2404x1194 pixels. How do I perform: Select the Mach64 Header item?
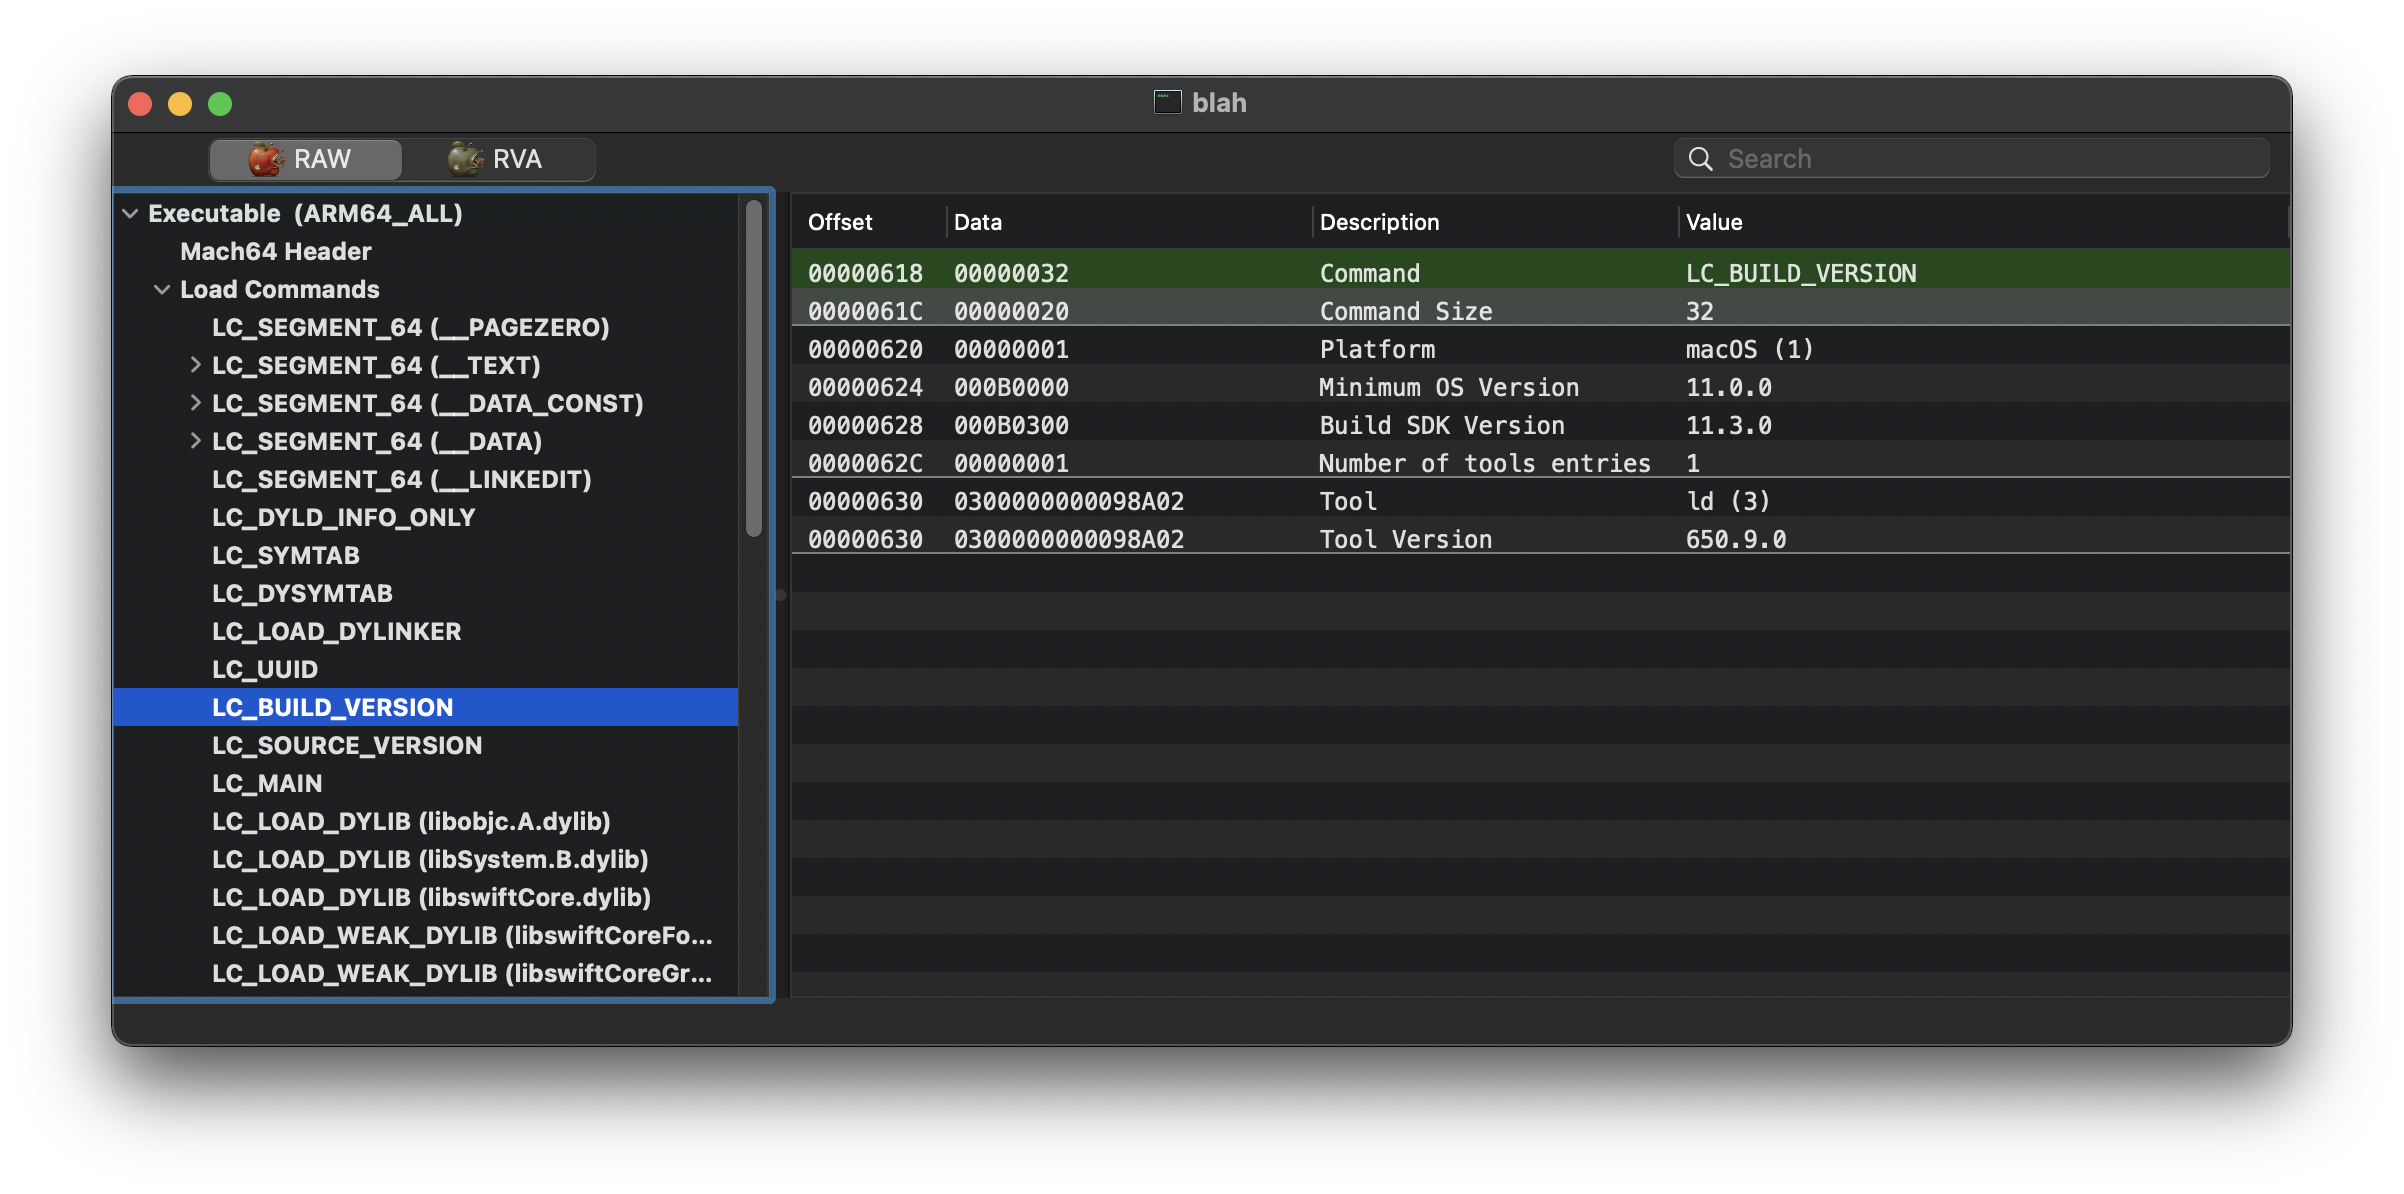[x=276, y=252]
